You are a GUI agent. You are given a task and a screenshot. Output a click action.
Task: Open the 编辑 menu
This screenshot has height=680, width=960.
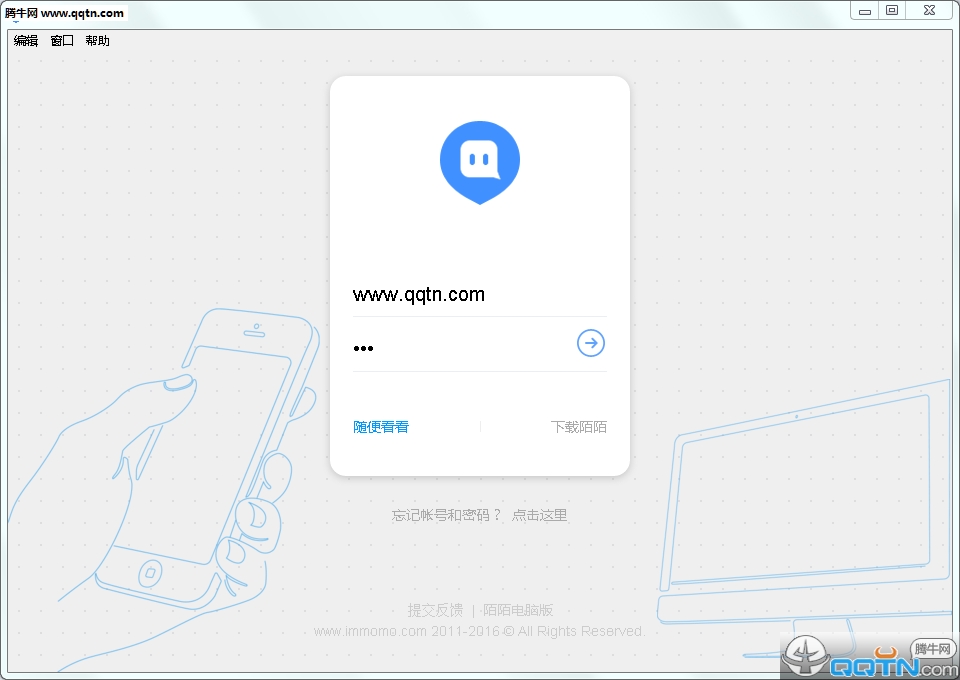[26, 41]
